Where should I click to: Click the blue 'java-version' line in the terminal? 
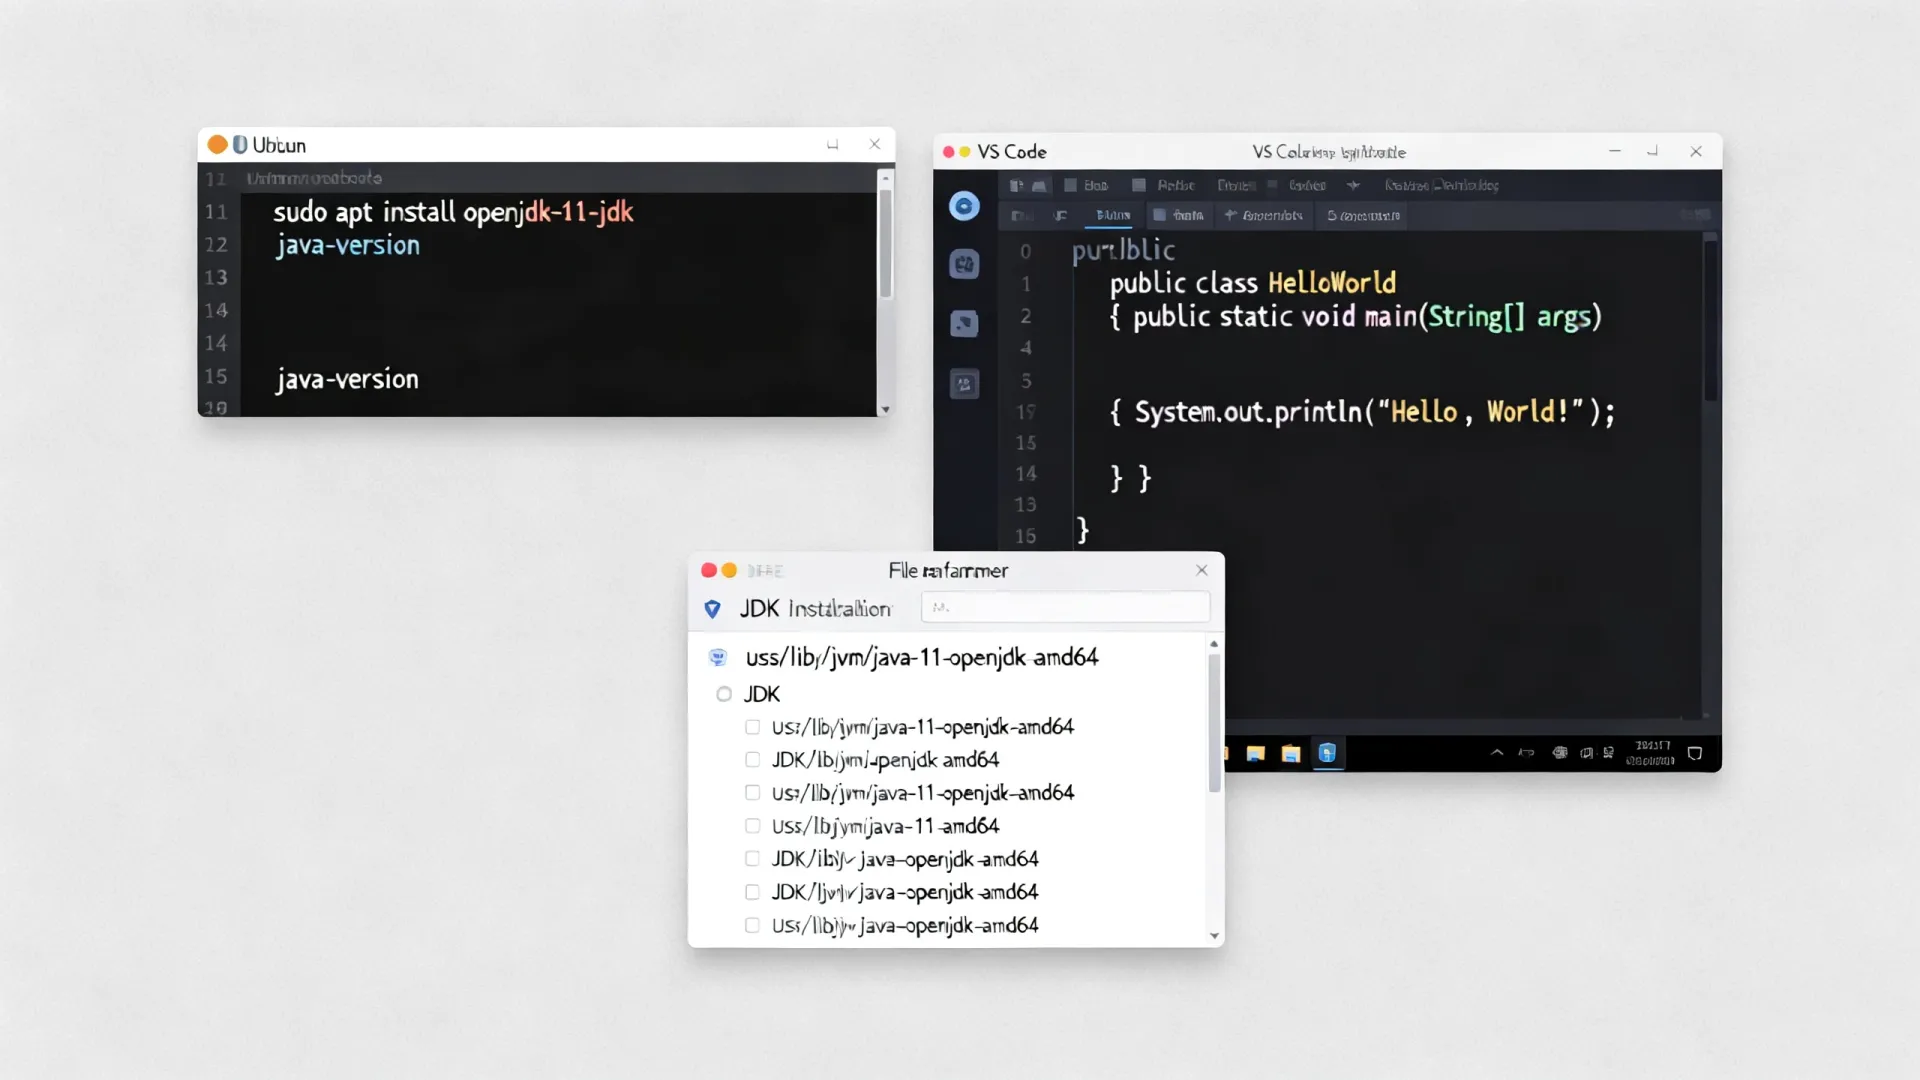point(348,245)
